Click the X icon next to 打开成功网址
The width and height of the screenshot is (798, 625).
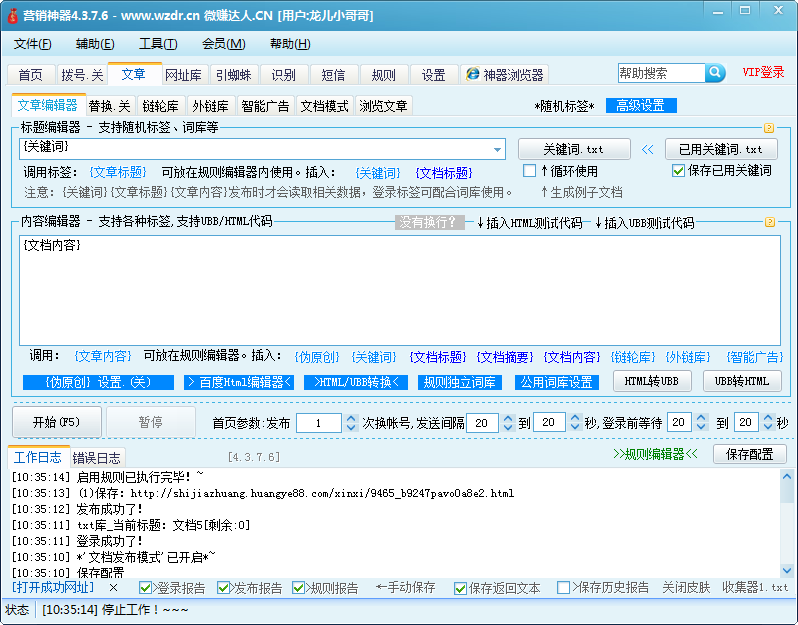(x=113, y=588)
